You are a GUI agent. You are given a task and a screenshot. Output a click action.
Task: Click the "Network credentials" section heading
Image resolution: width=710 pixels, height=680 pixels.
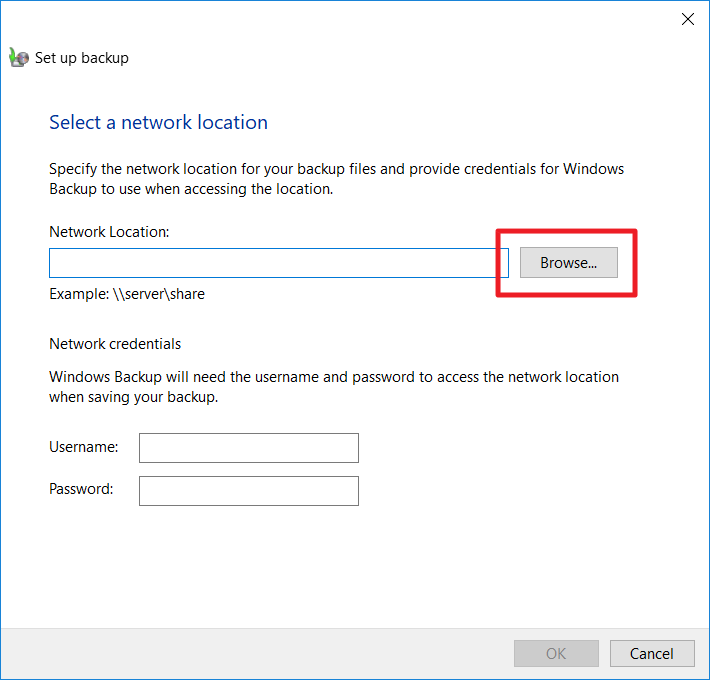tap(115, 344)
